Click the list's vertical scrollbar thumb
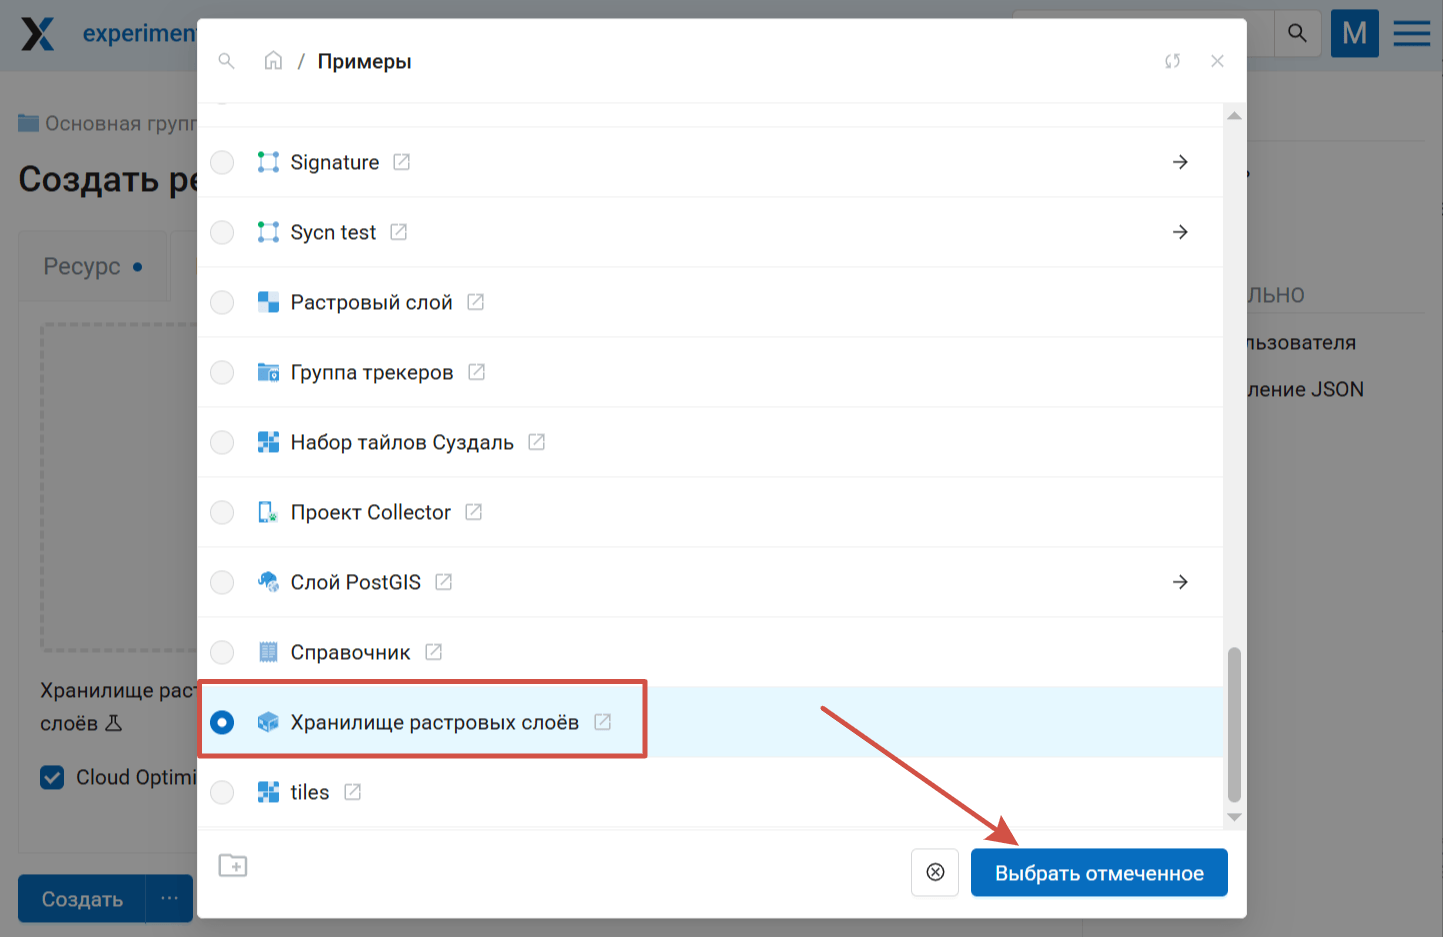The width and height of the screenshot is (1443, 937). pos(1234,724)
